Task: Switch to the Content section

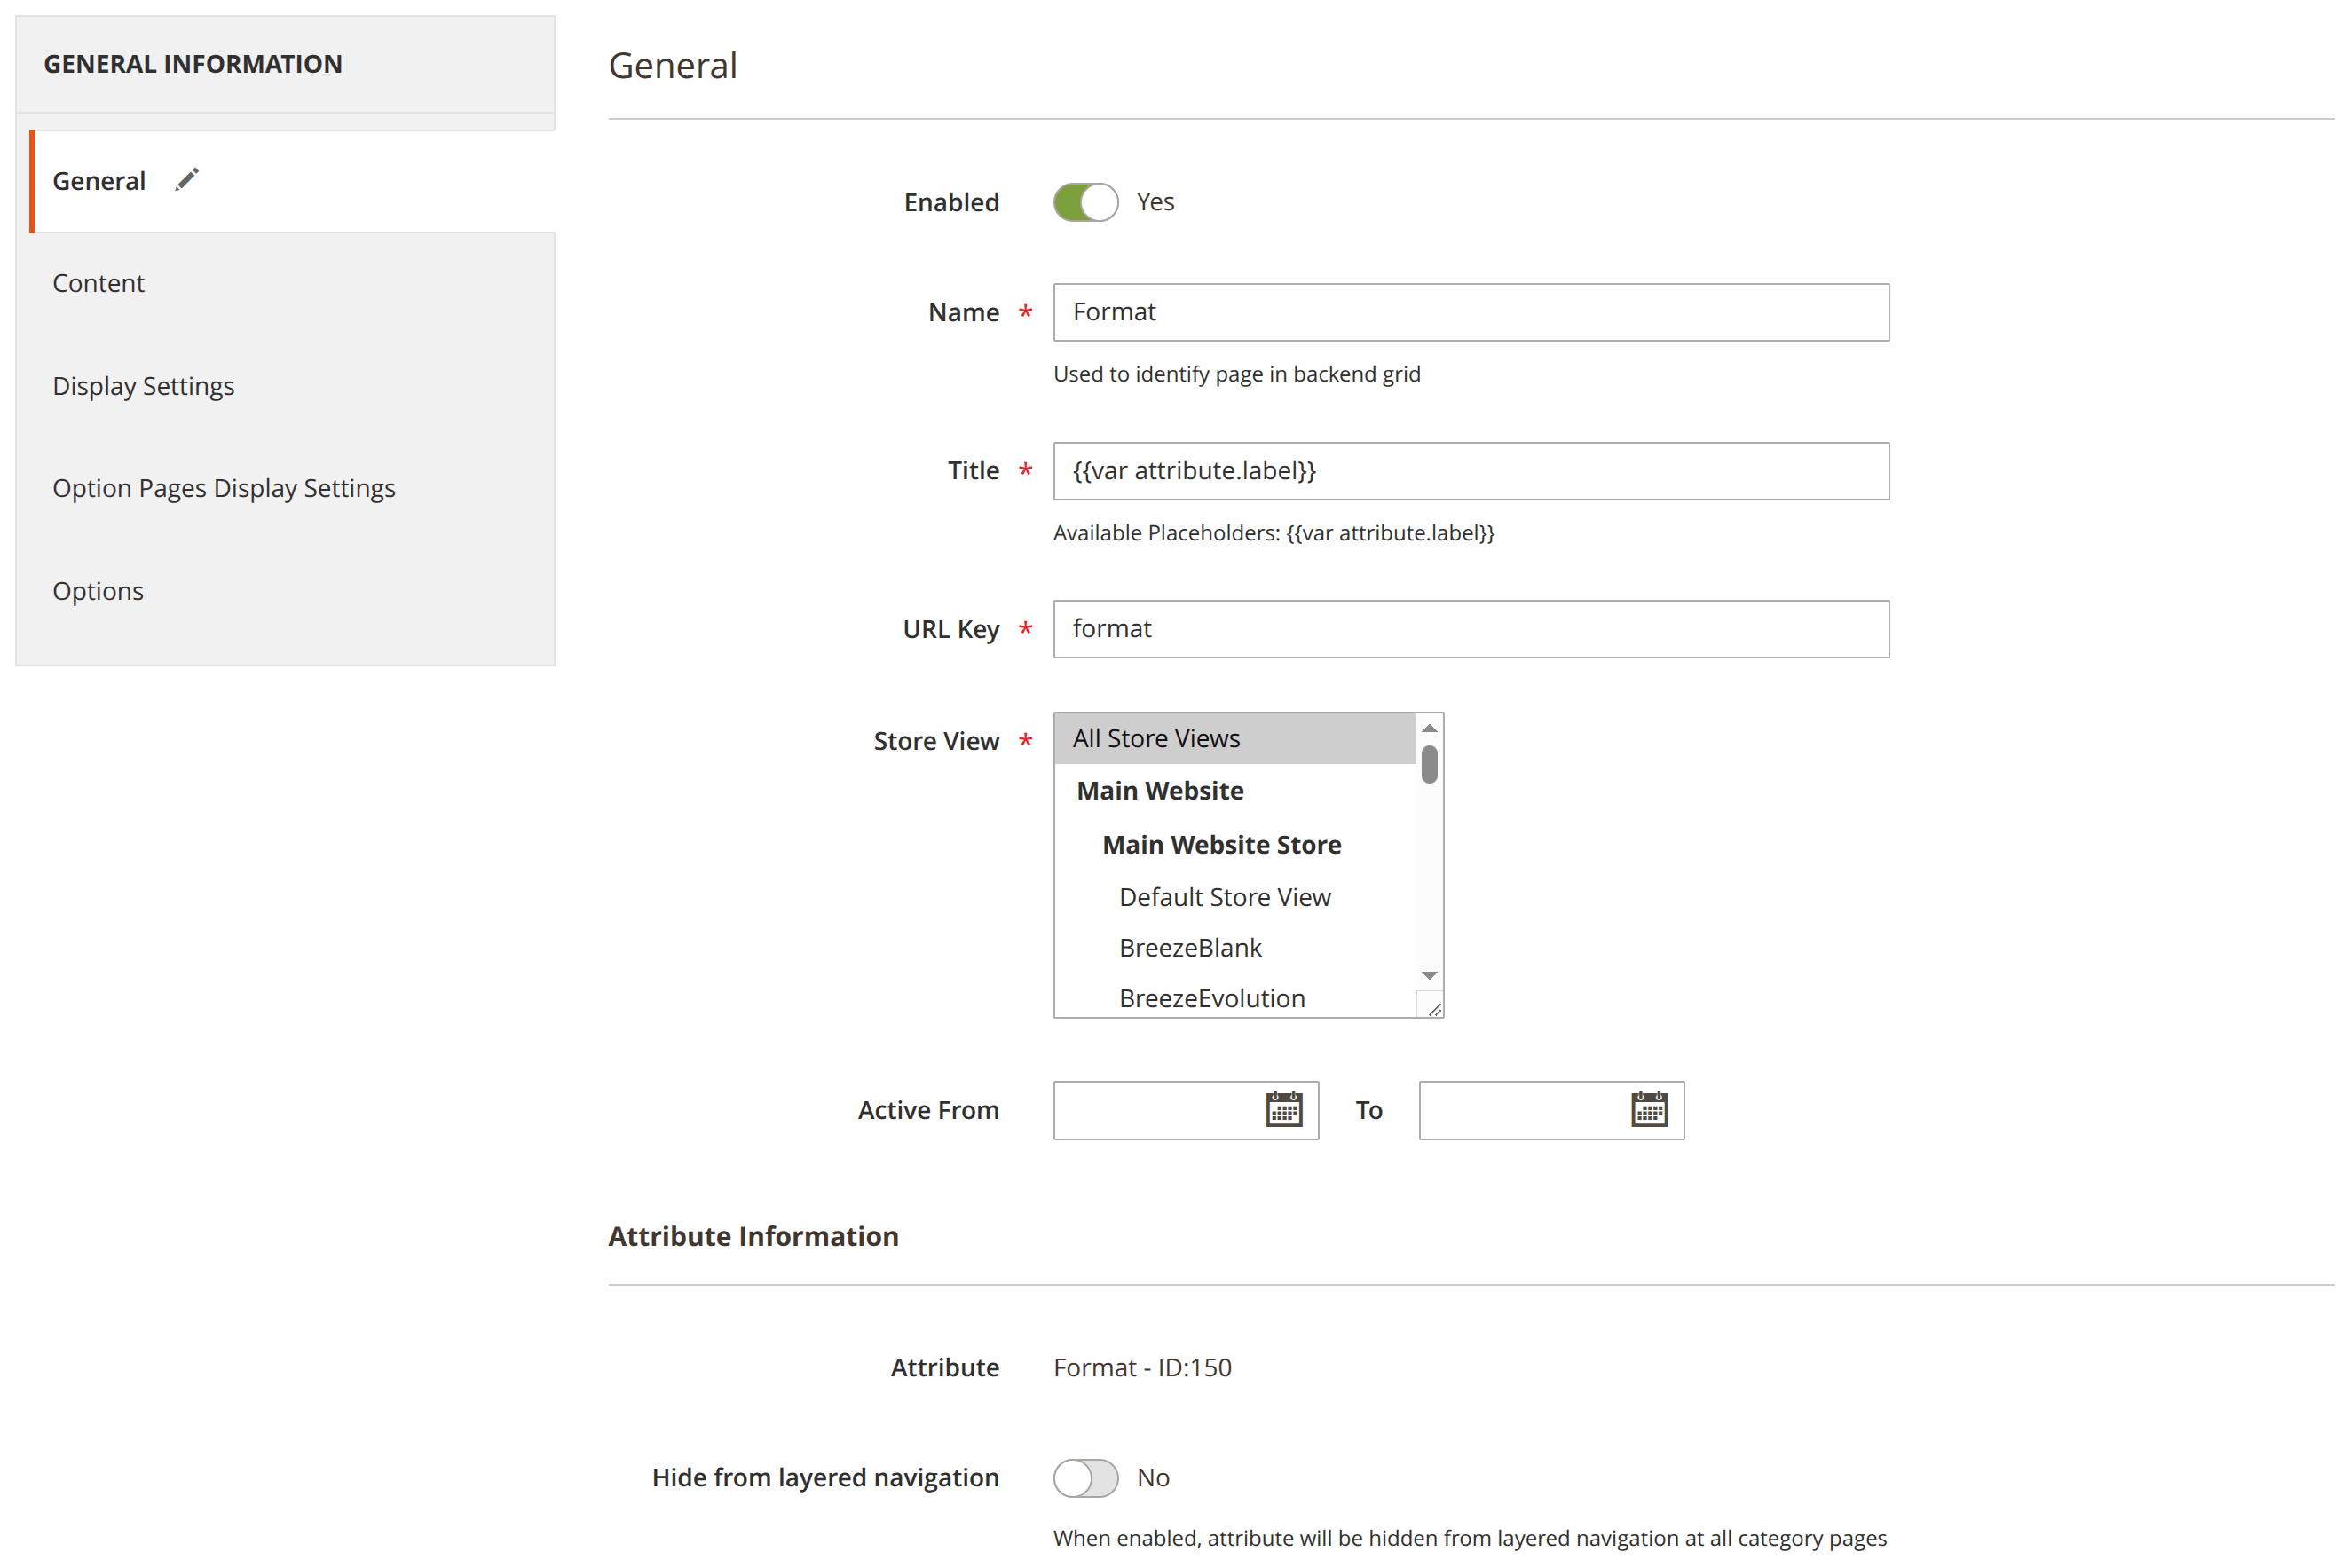Action: pyautogui.click(x=98, y=283)
